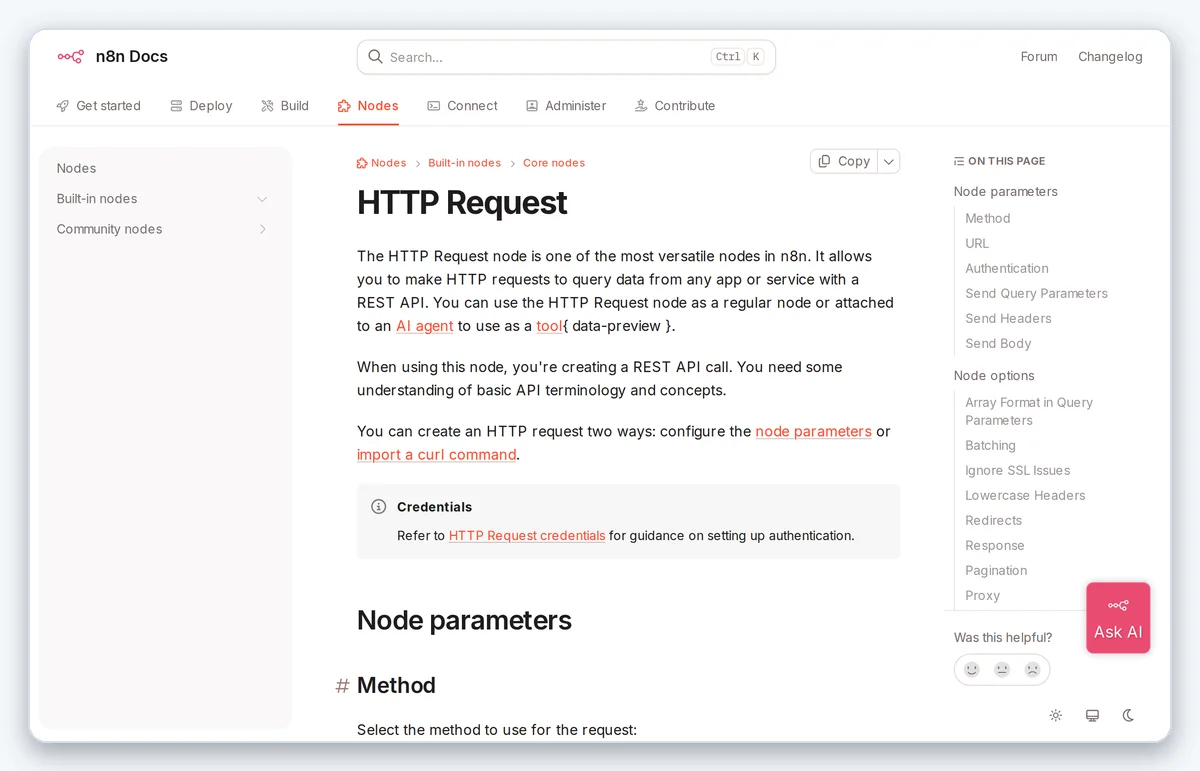Jump to Redirects outline entry
1200x771 pixels.
tap(993, 521)
